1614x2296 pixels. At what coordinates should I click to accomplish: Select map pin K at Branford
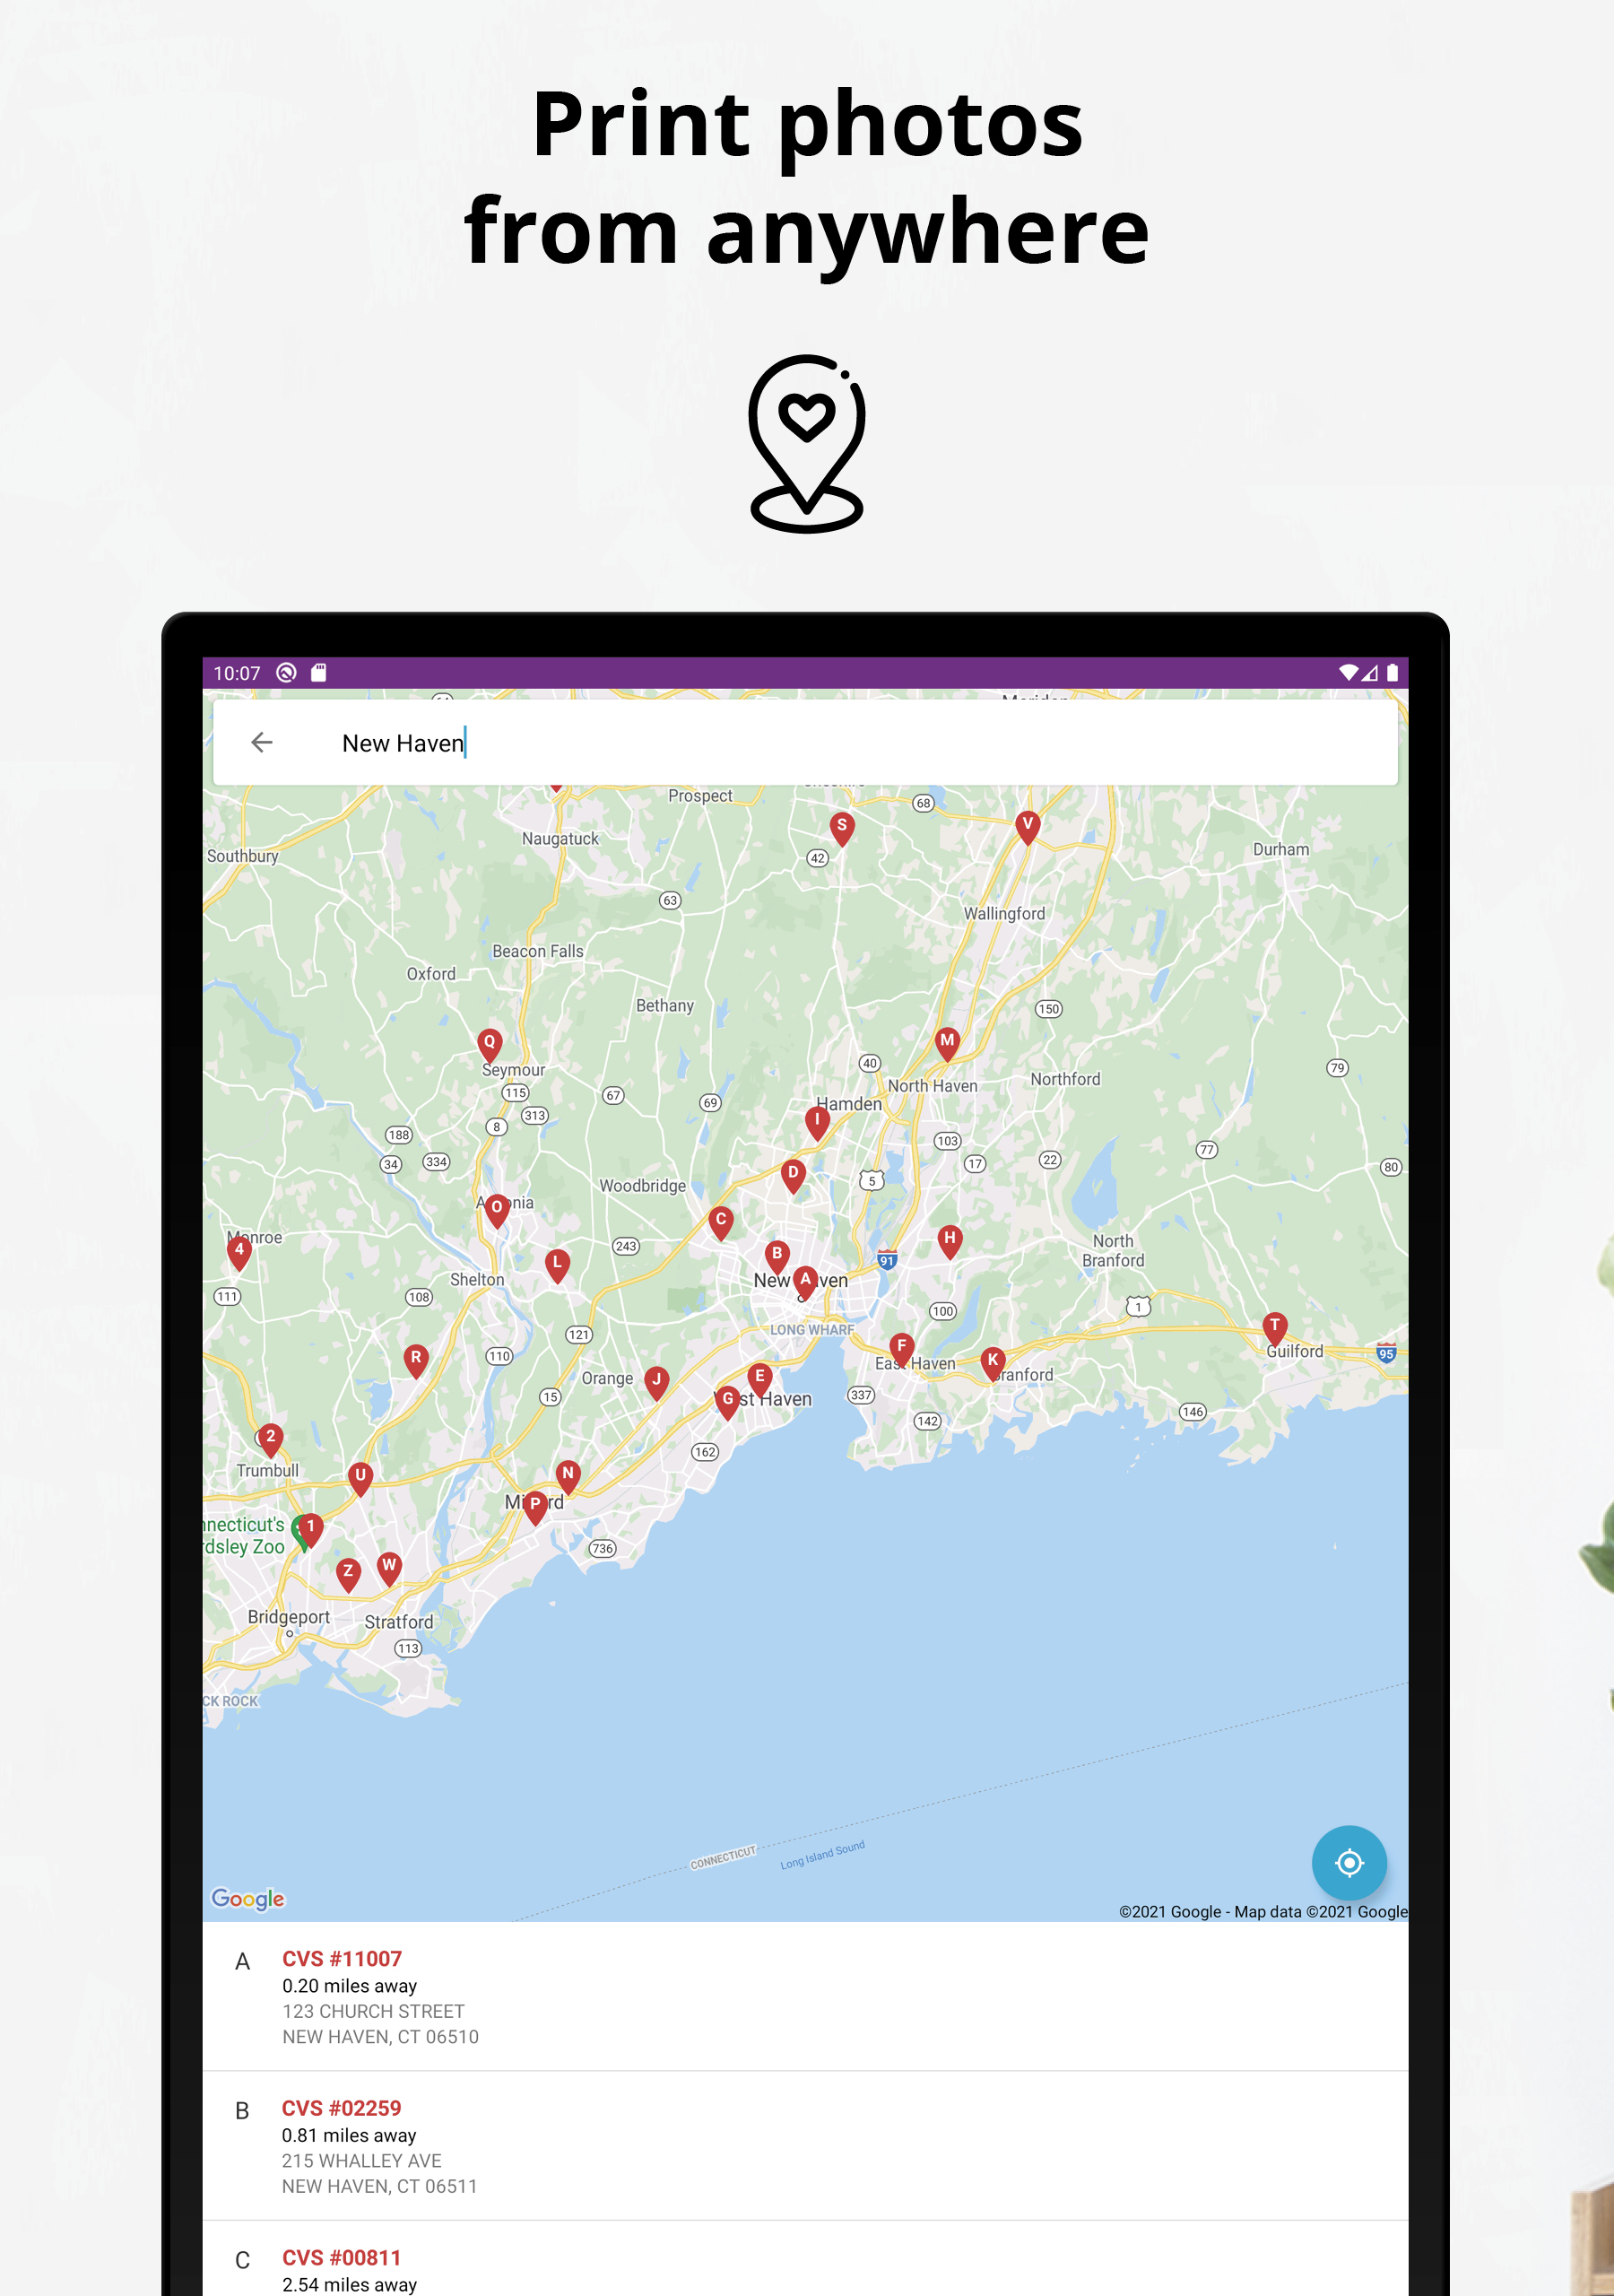(992, 1364)
